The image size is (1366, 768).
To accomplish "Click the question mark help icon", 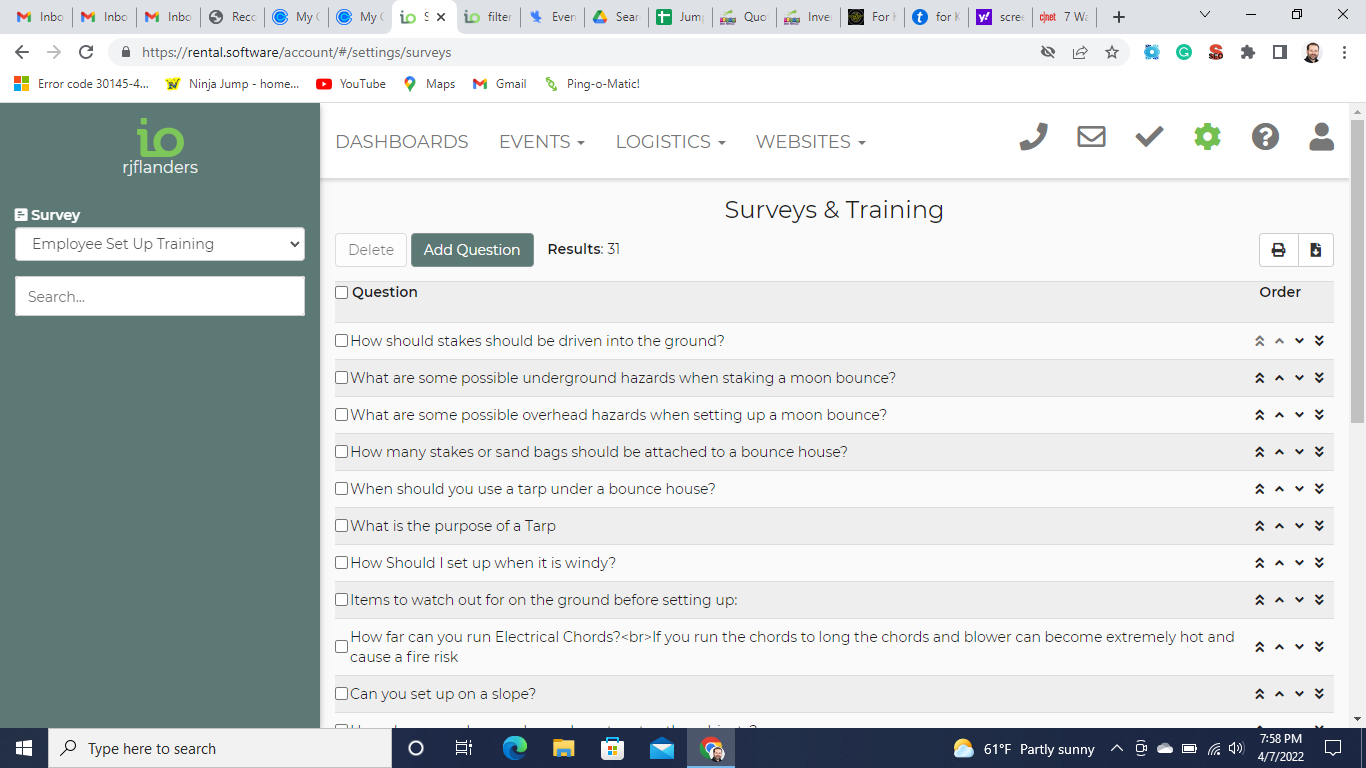I will [x=1265, y=137].
